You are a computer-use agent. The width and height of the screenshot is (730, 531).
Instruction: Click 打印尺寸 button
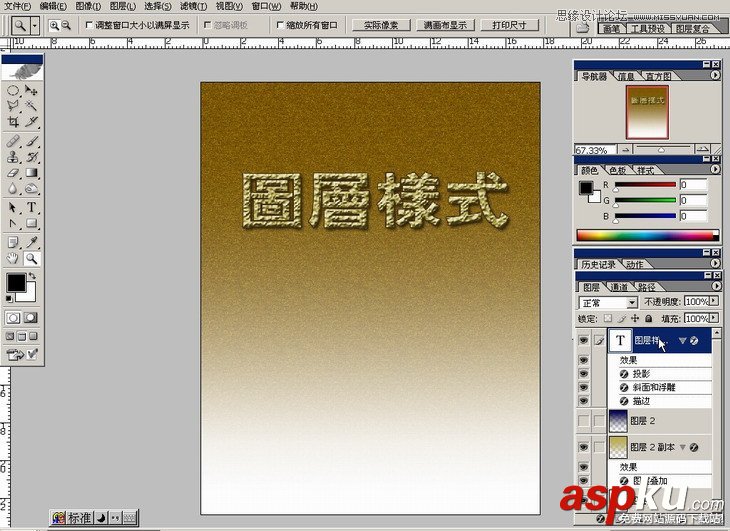pos(509,25)
